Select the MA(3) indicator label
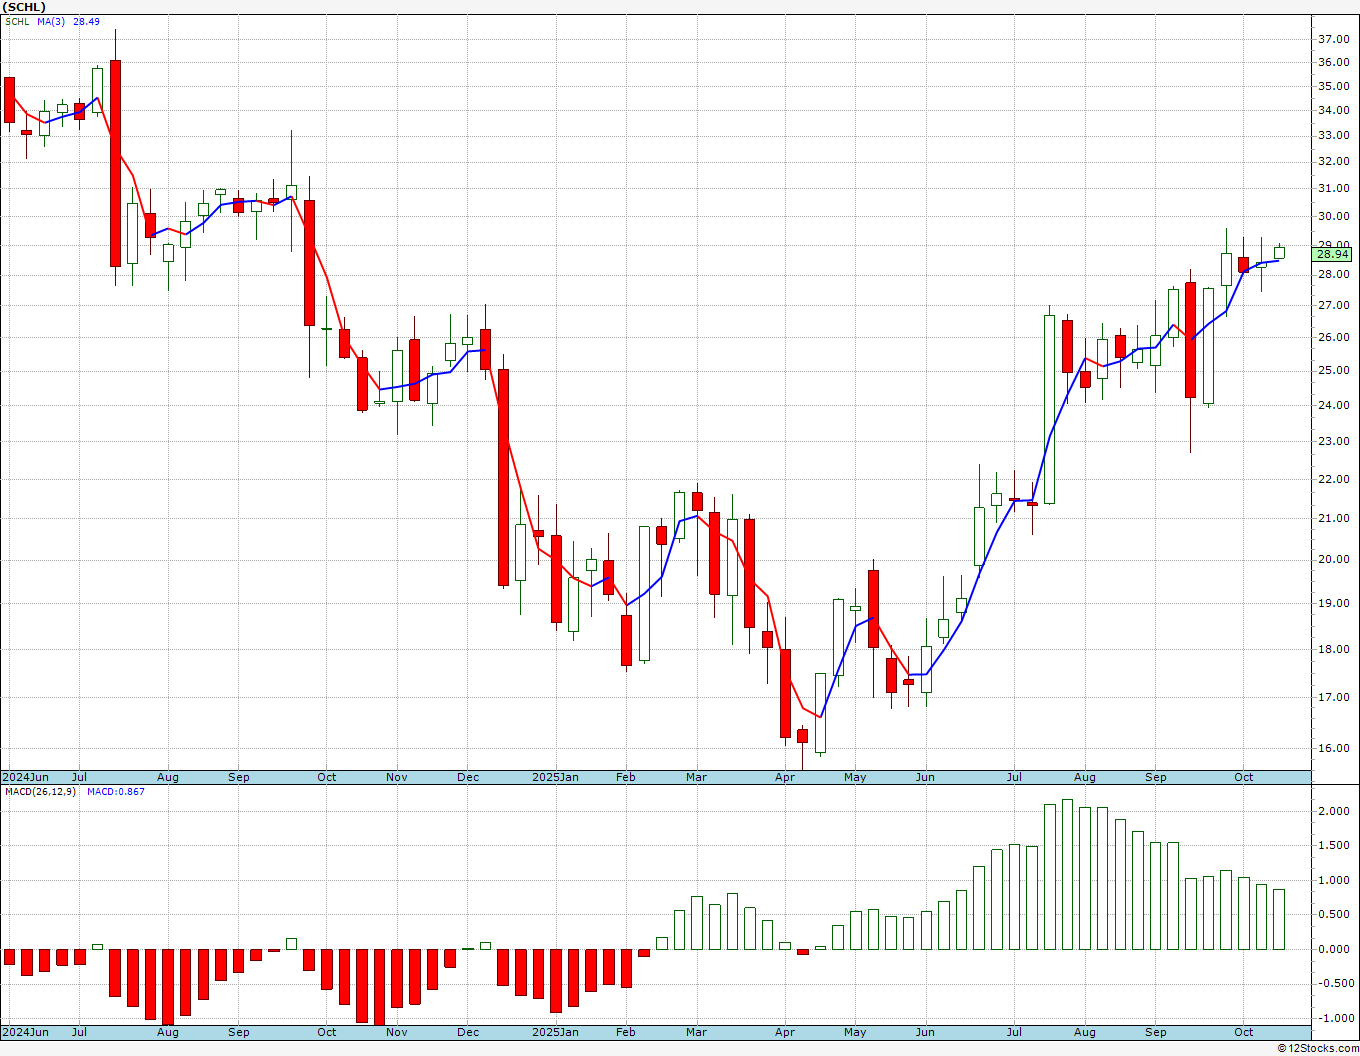The width and height of the screenshot is (1360, 1056). [51, 22]
